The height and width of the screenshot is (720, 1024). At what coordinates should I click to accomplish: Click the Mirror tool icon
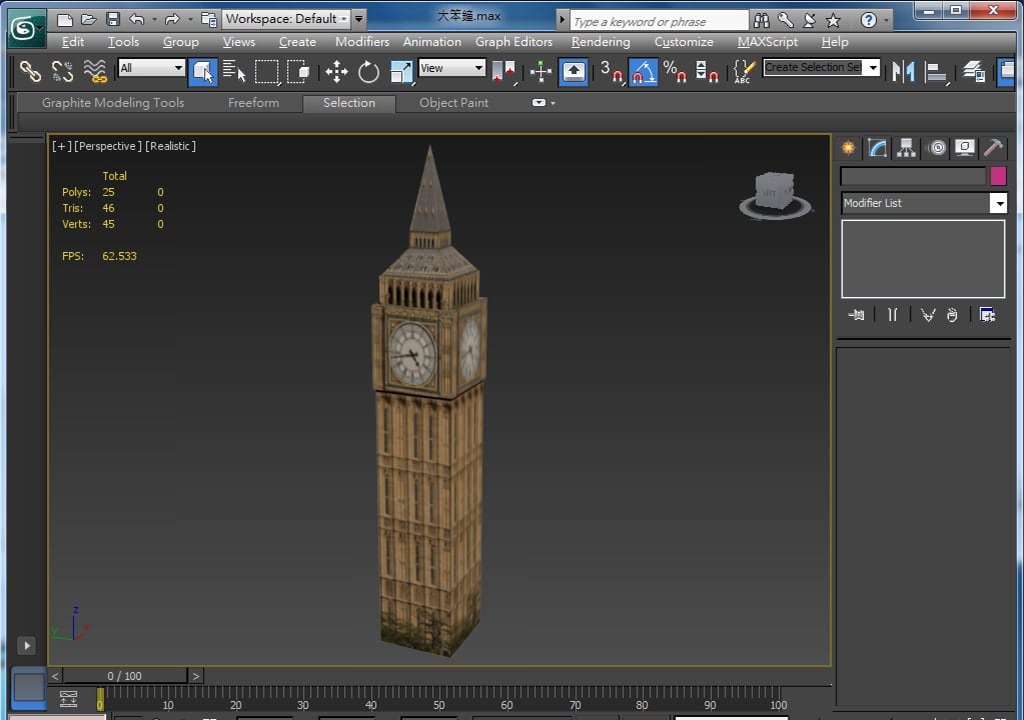pyautogui.click(x=904, y=71)
